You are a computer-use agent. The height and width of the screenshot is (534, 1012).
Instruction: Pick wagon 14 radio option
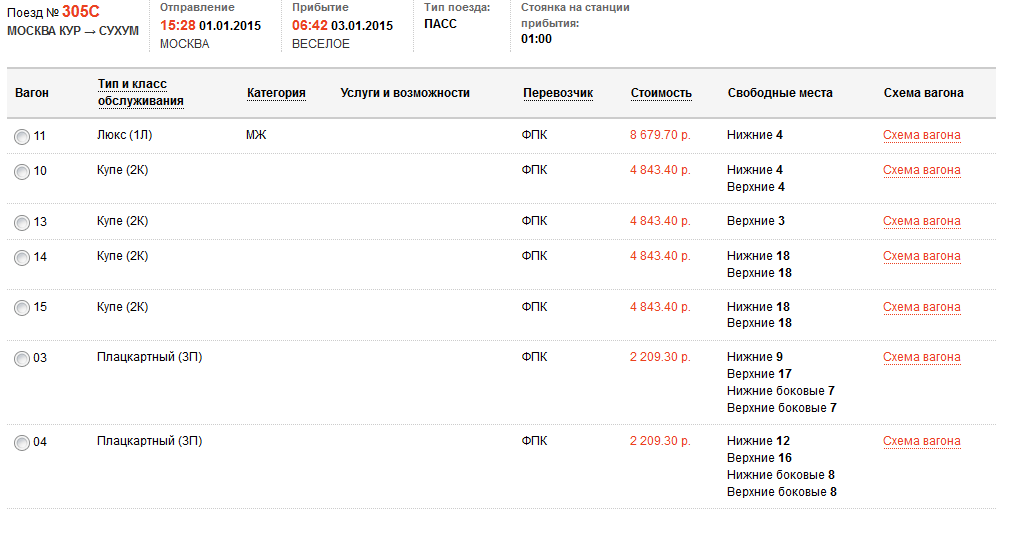[x=22, y=258]
